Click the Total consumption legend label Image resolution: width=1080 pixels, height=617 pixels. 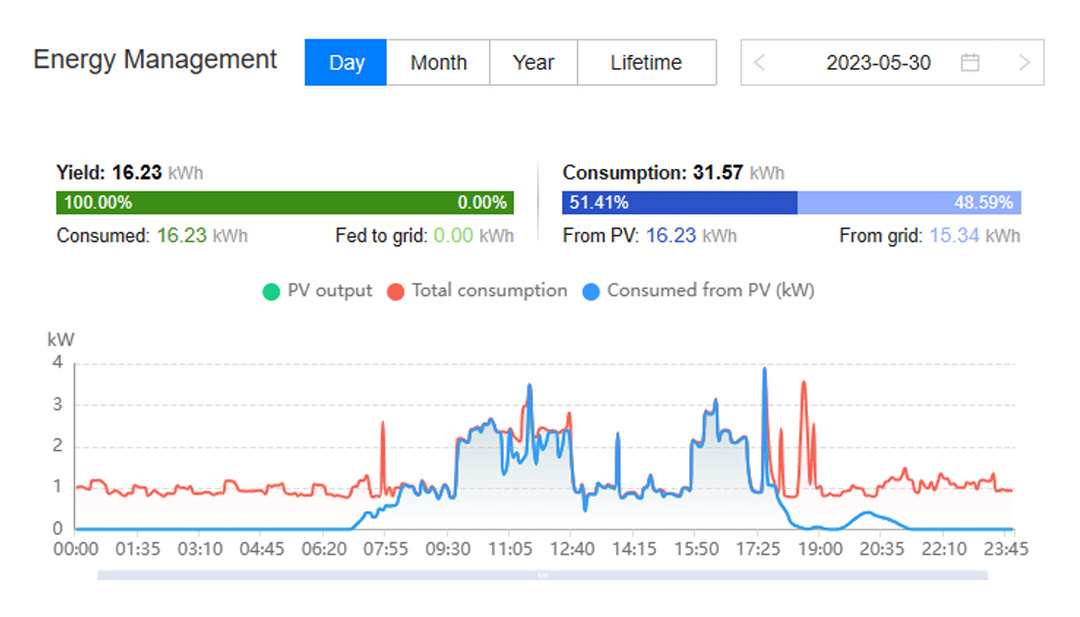tap(489, 291)
